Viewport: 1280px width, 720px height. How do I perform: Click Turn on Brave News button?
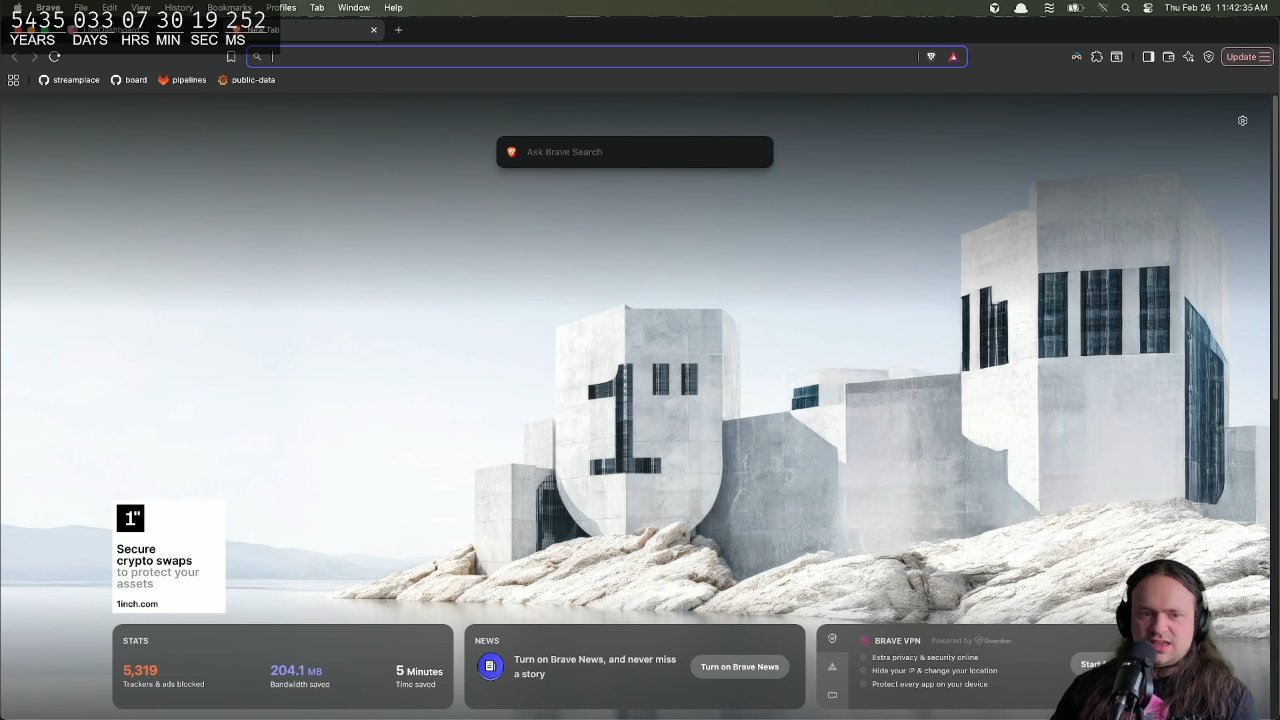pos(739,667)
